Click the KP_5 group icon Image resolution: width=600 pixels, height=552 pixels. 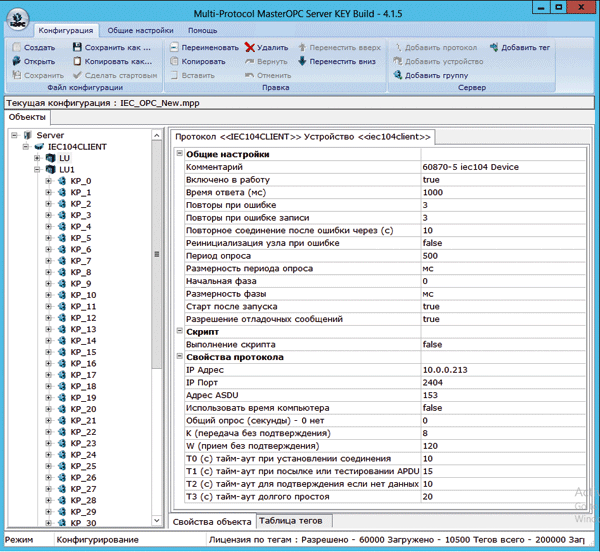point(62,238)
